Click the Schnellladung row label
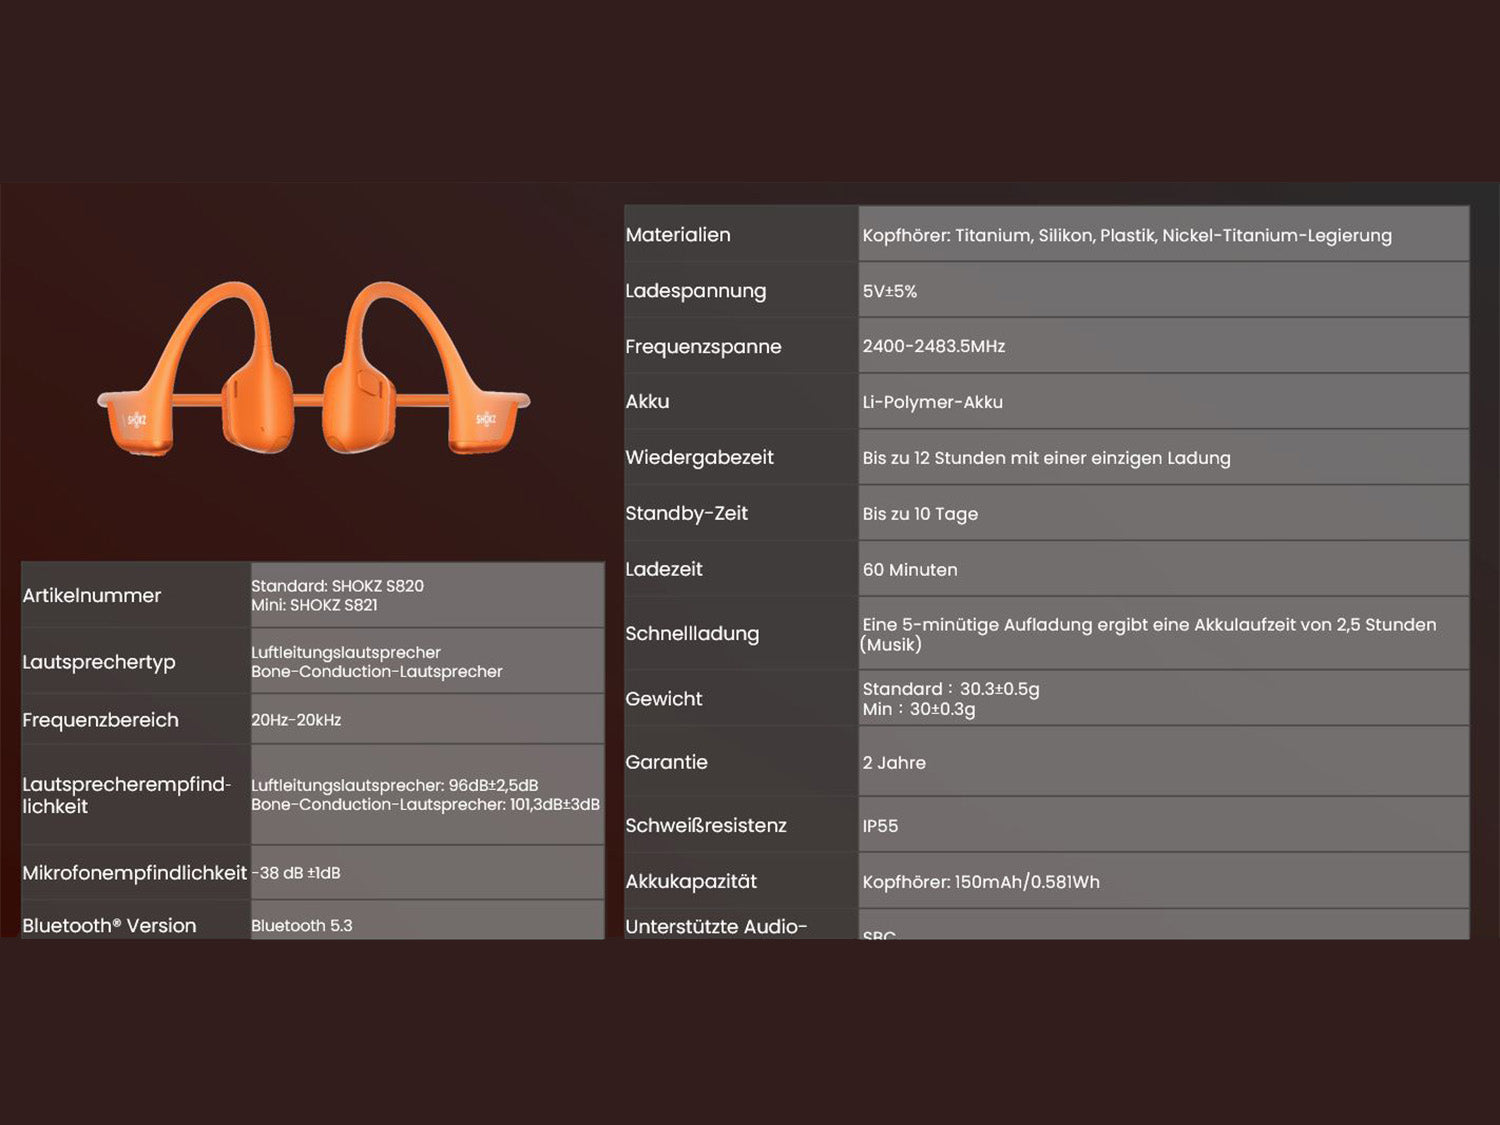Image resolution: width=1500 pixels, height=1125 pixels. coord(692,634)
